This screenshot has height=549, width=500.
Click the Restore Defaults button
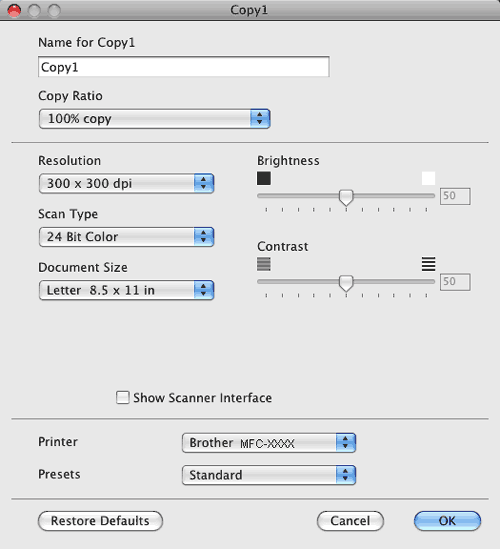pyautogui.click(x=100, y=521)
